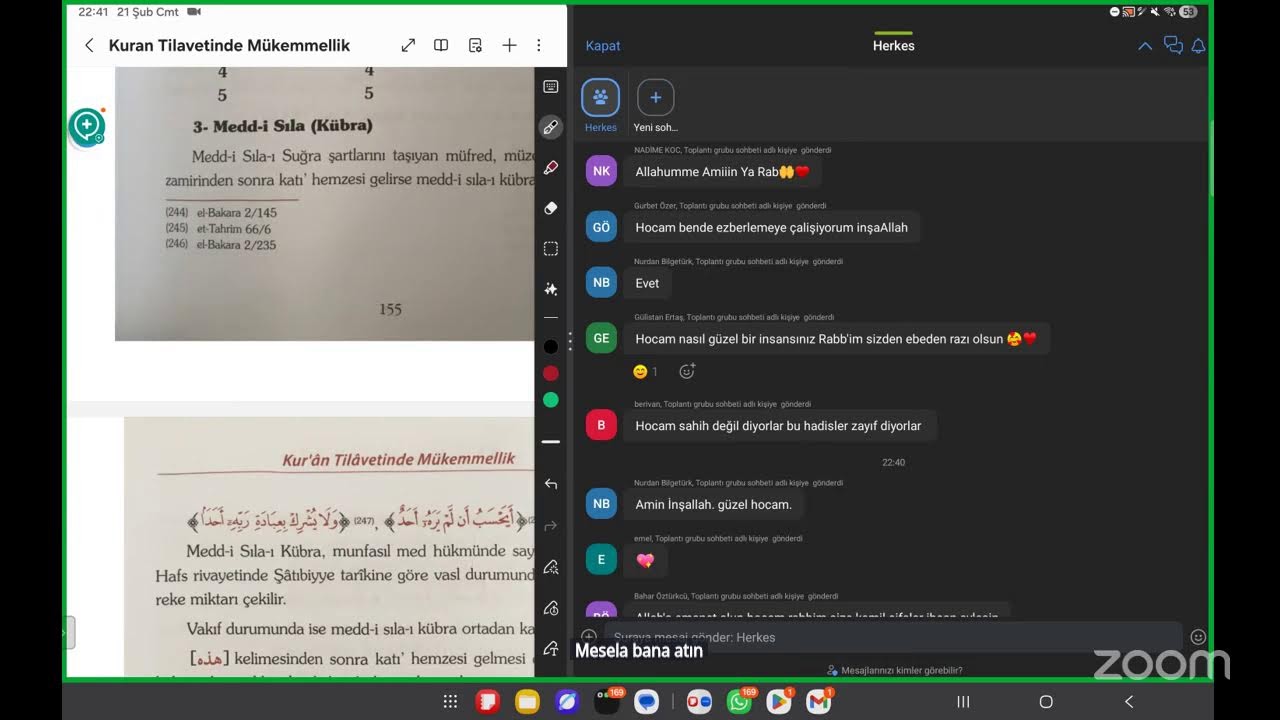Select the pen drawing tool
The height and width of the screenshot is (720, 1280).
point(551,127)
